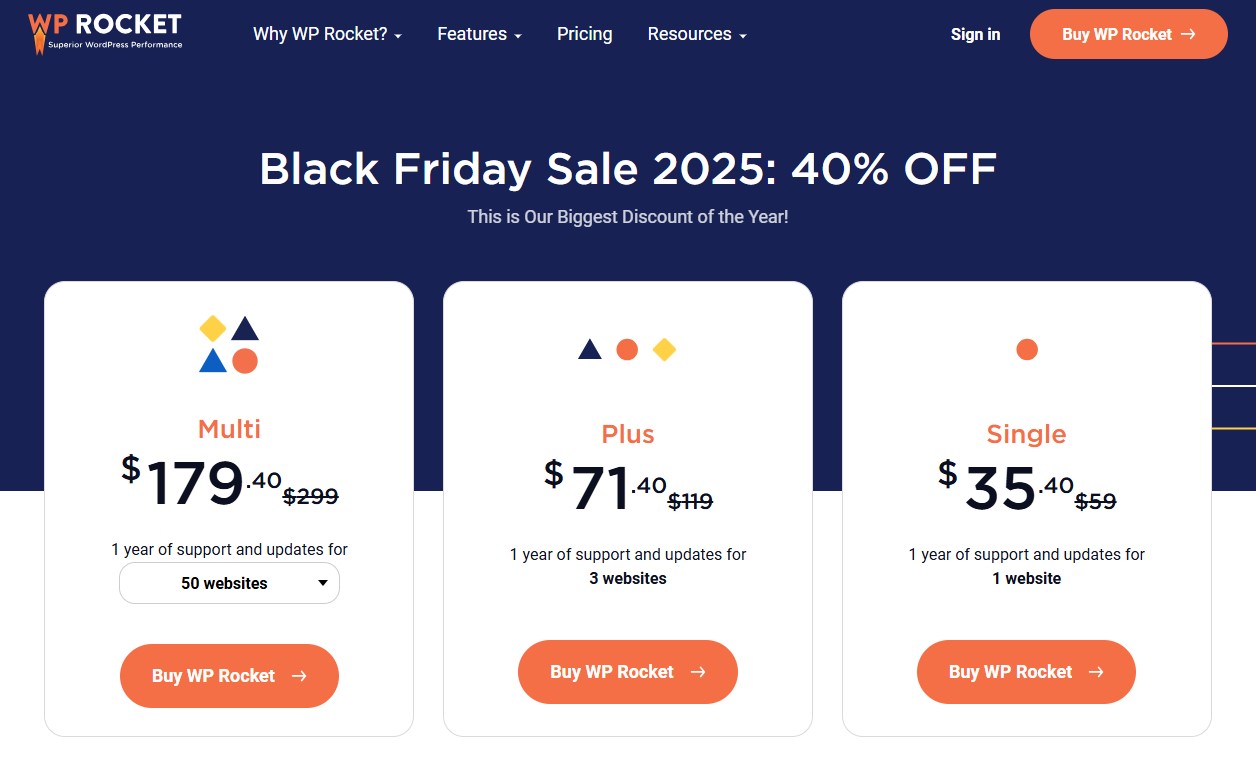The height and width of the screenshot is (761, 1256).
Task: Click the arrow on the Single plan's Buy button
Action: point(1097,672)
